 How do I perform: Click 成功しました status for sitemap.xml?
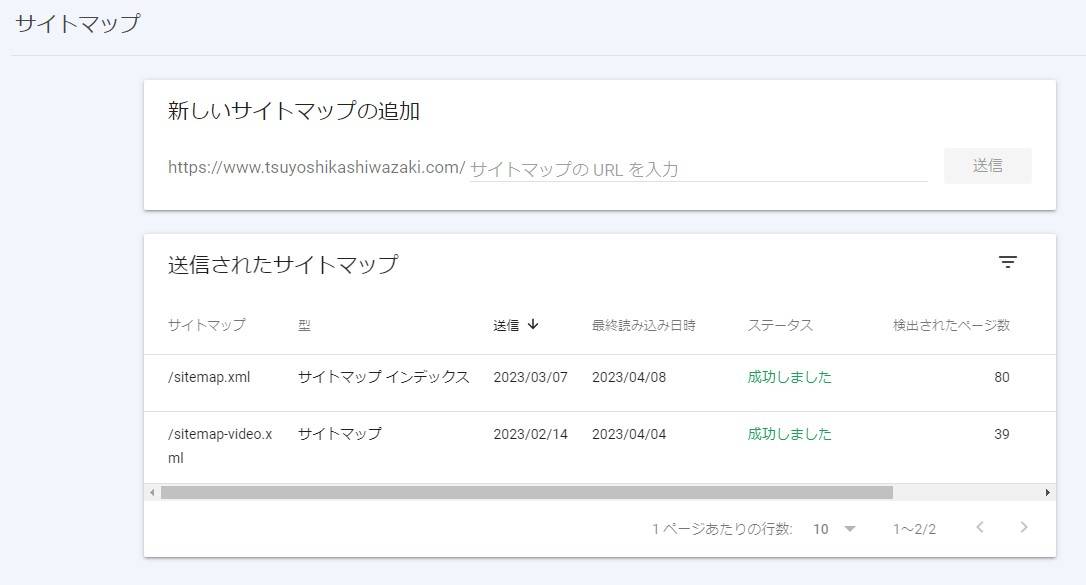point(789,378)
